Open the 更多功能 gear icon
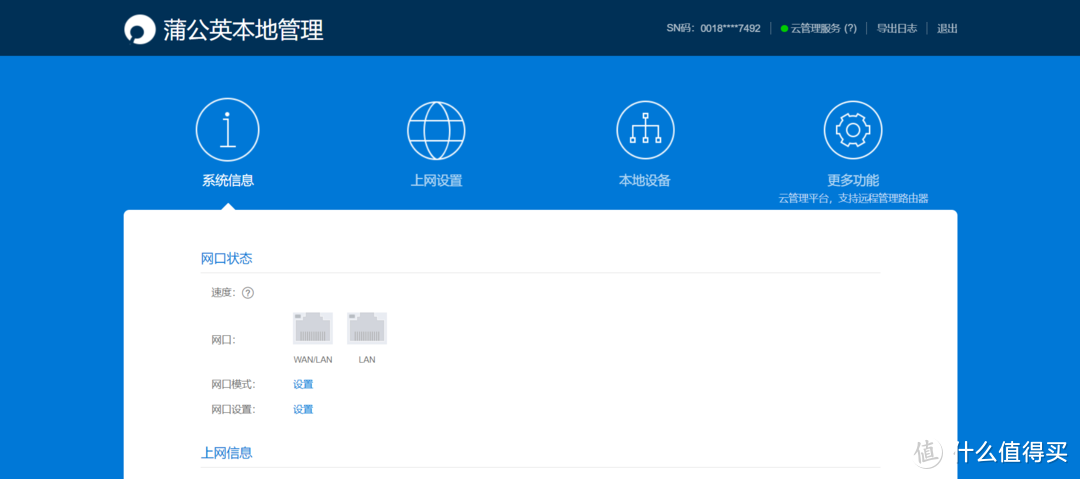The image size is (1080, 479). tap(853, 130)
